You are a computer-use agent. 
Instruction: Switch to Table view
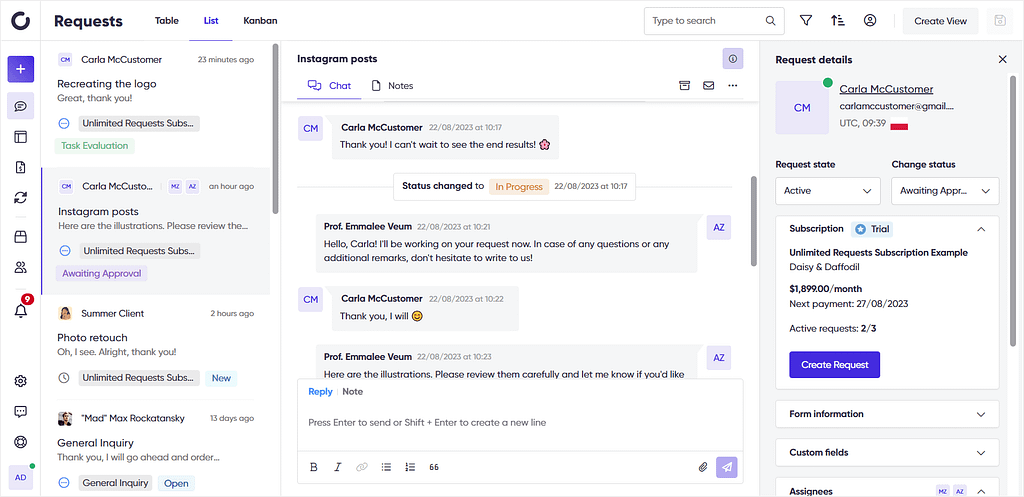167,21
